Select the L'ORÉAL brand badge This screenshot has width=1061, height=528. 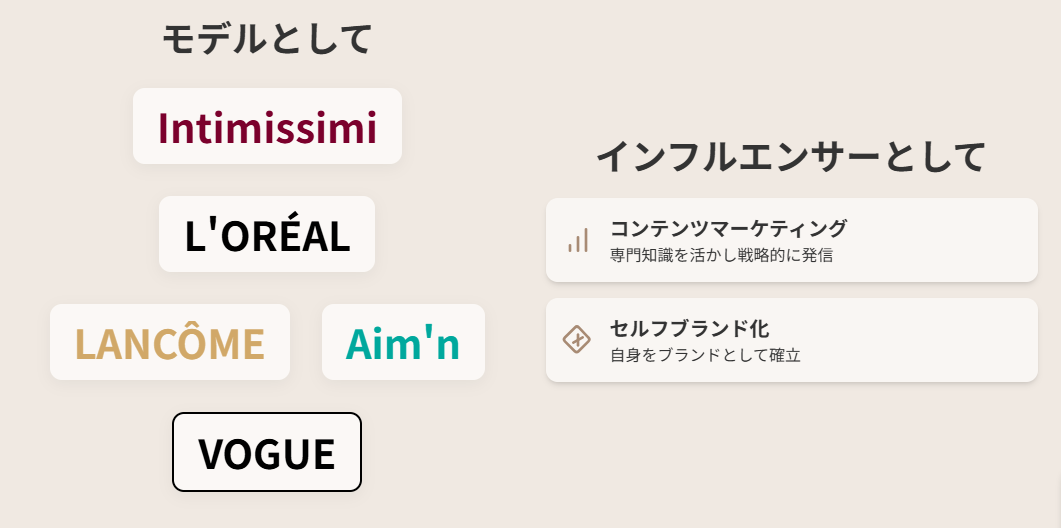pyautogui.click(x=267, y=234)
